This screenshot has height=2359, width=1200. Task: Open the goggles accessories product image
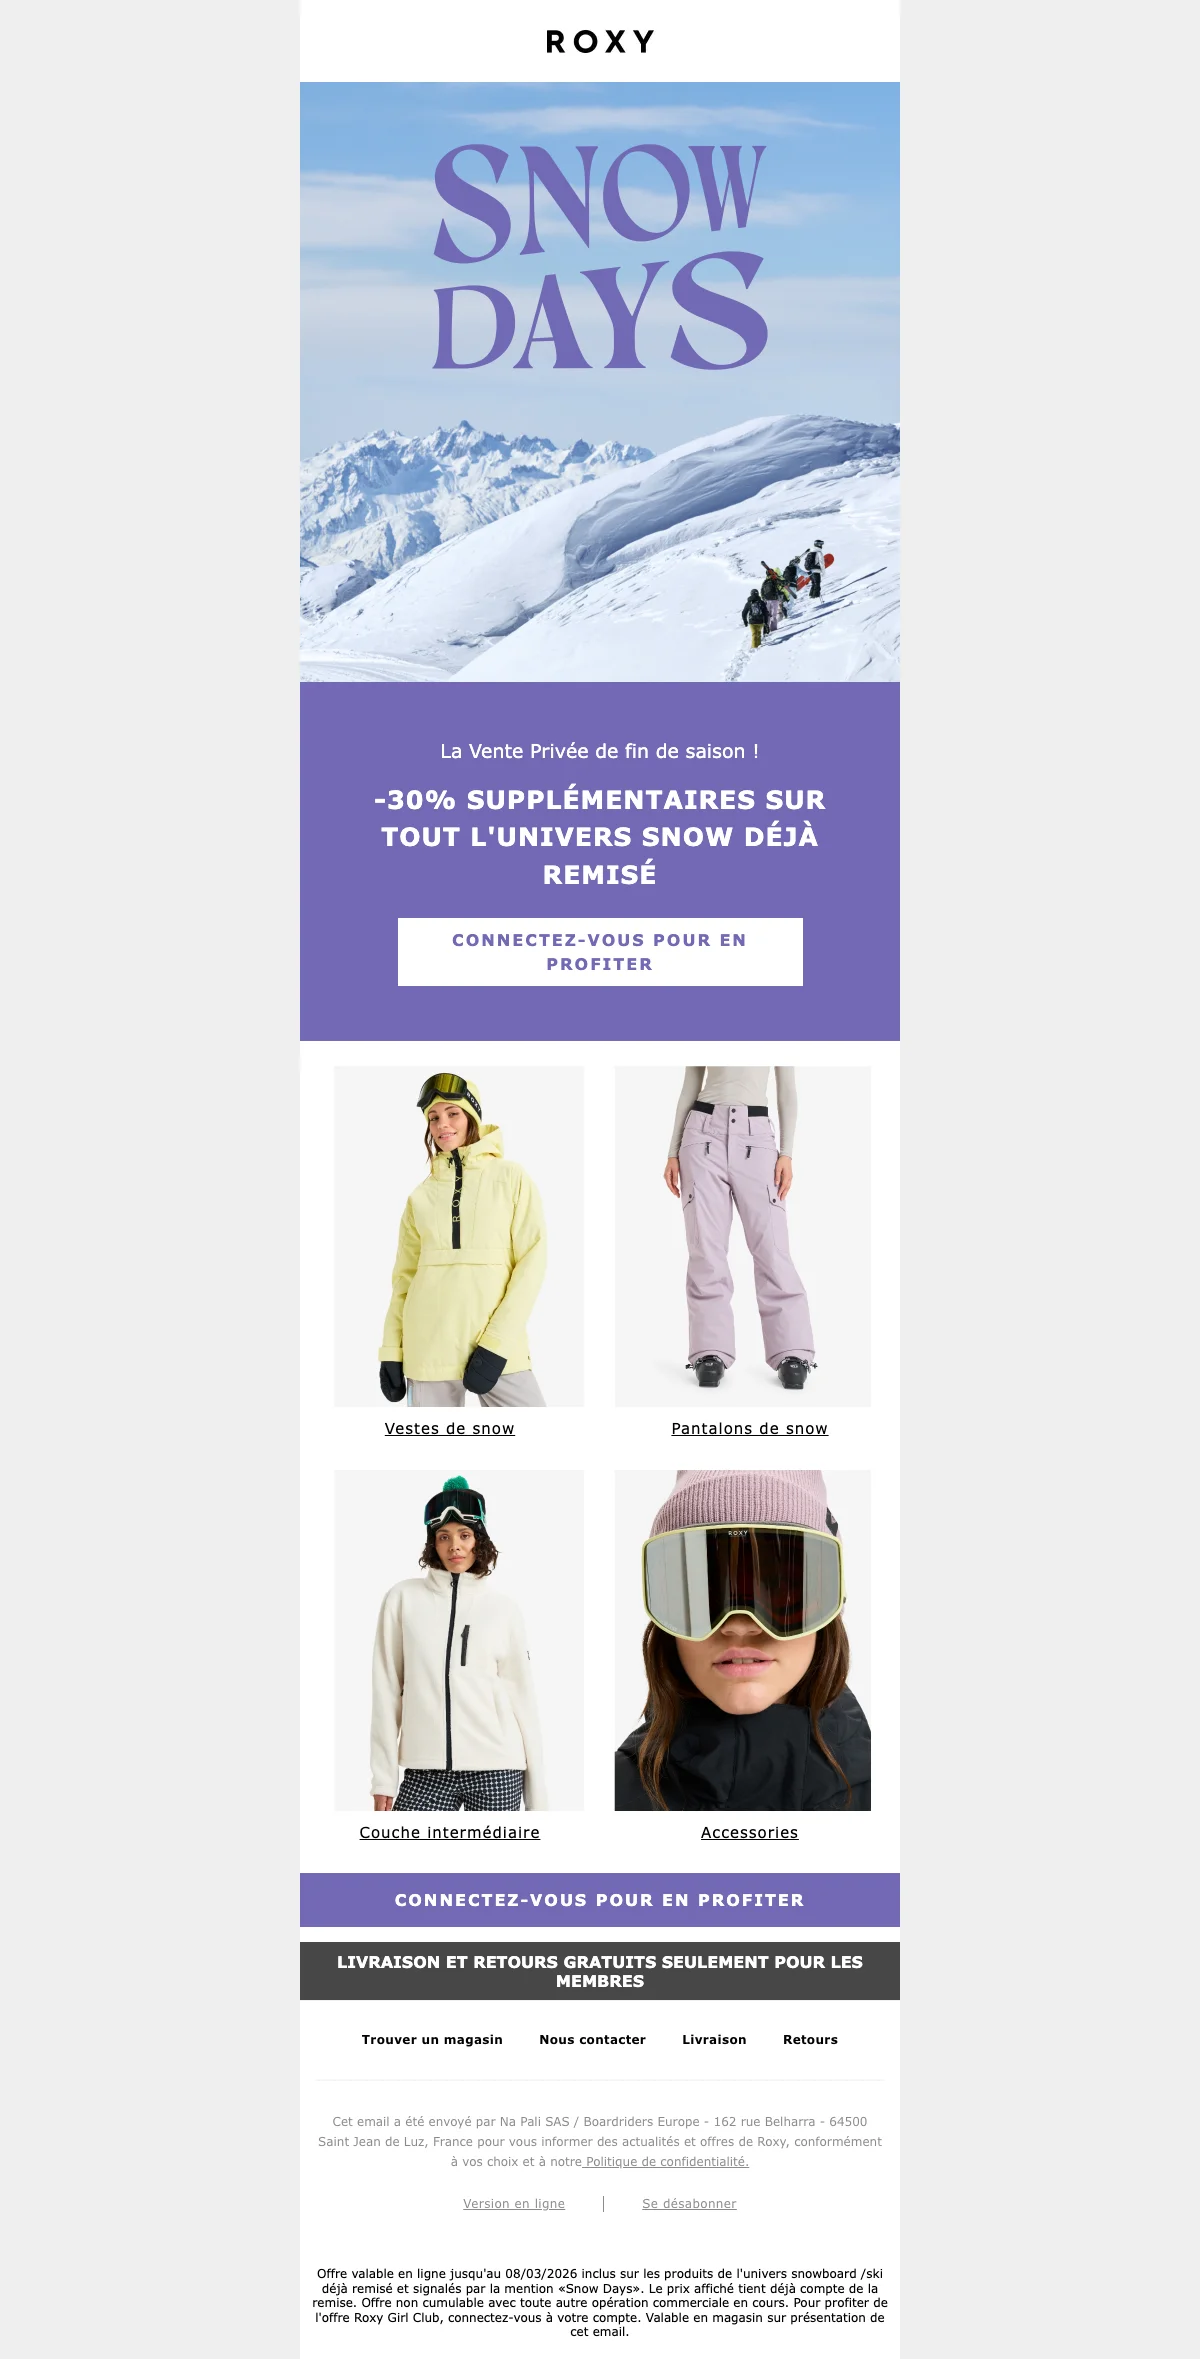point(743,1640)
